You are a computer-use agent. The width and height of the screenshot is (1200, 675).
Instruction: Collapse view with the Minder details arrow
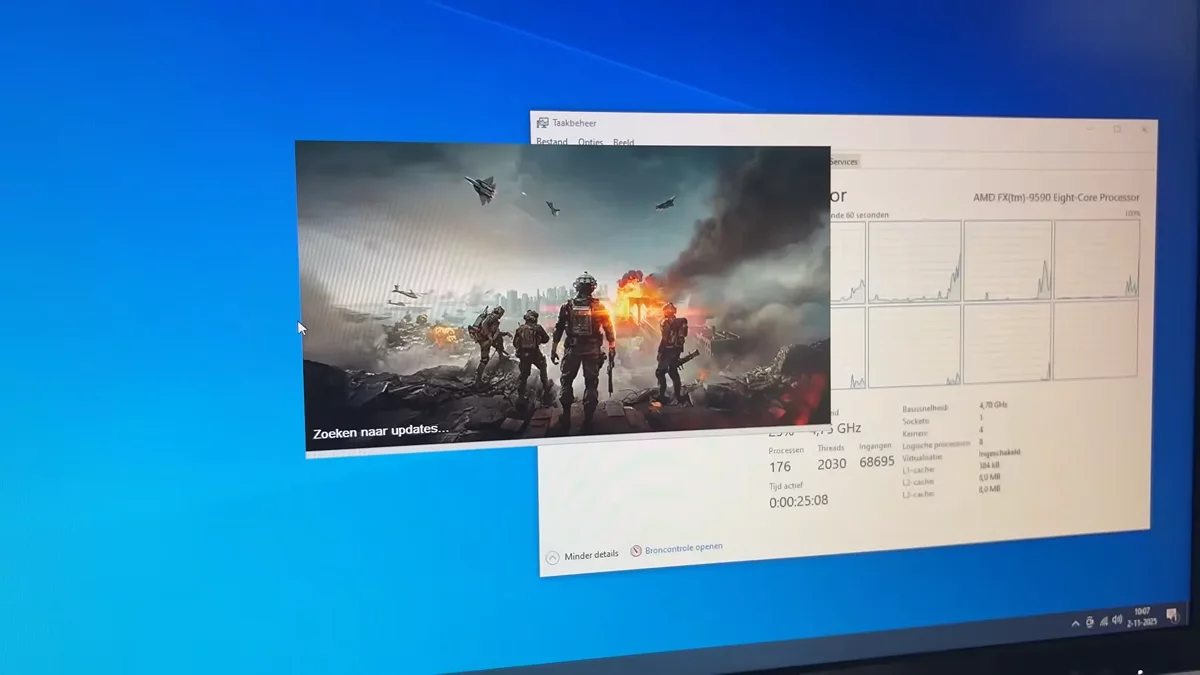pyautogui.click(x=553, y=556)
